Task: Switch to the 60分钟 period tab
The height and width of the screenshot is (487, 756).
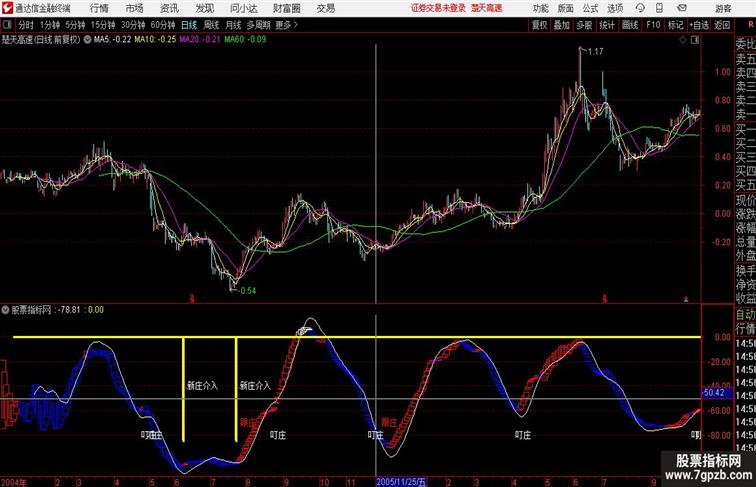Action: click(163, 25)
